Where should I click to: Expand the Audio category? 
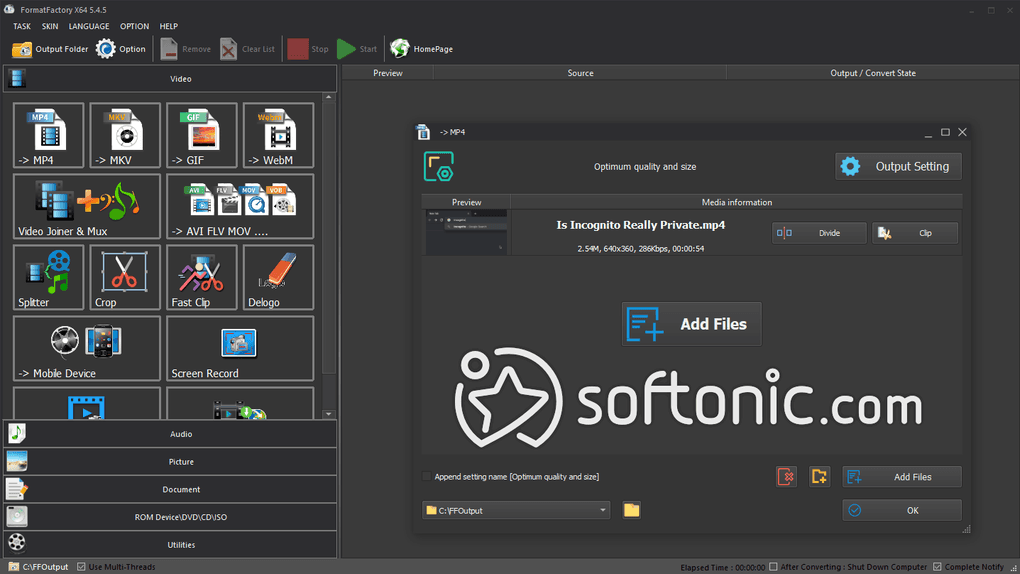170,434
